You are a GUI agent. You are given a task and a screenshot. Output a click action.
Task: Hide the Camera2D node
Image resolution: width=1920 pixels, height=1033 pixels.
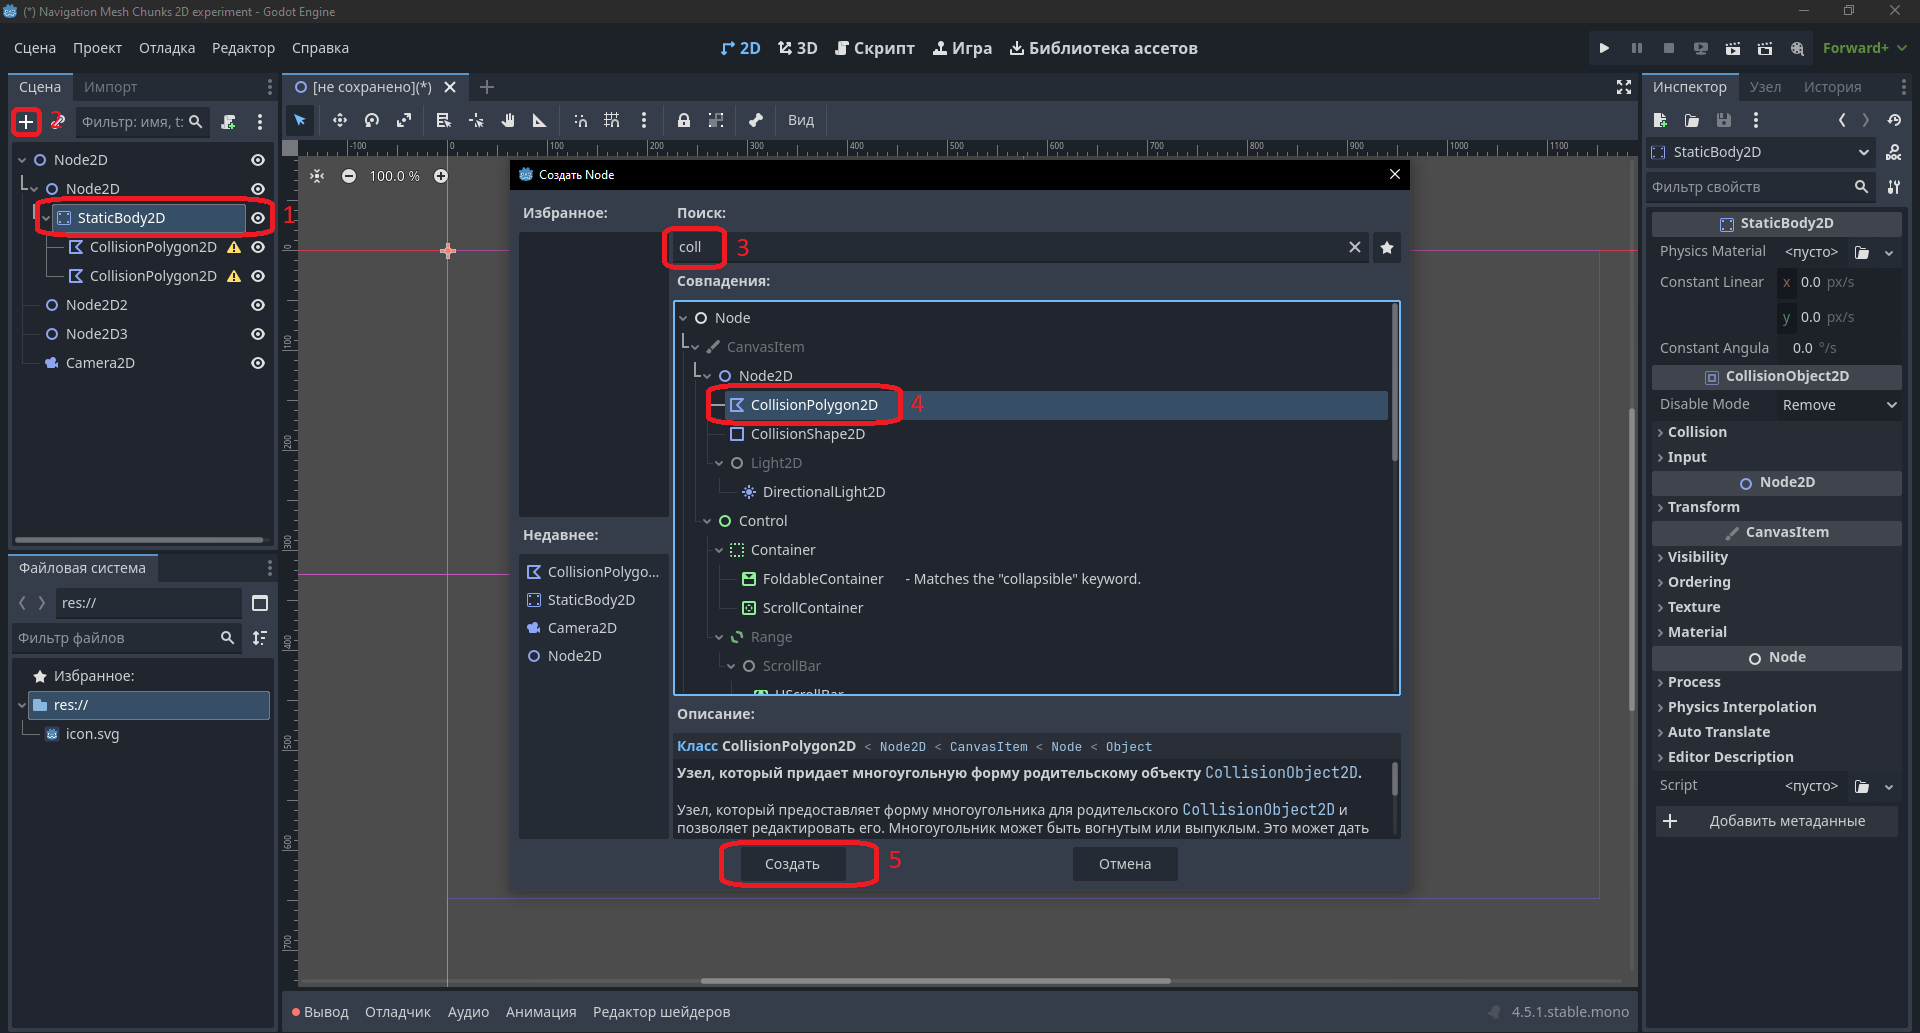tap(258, 363)
